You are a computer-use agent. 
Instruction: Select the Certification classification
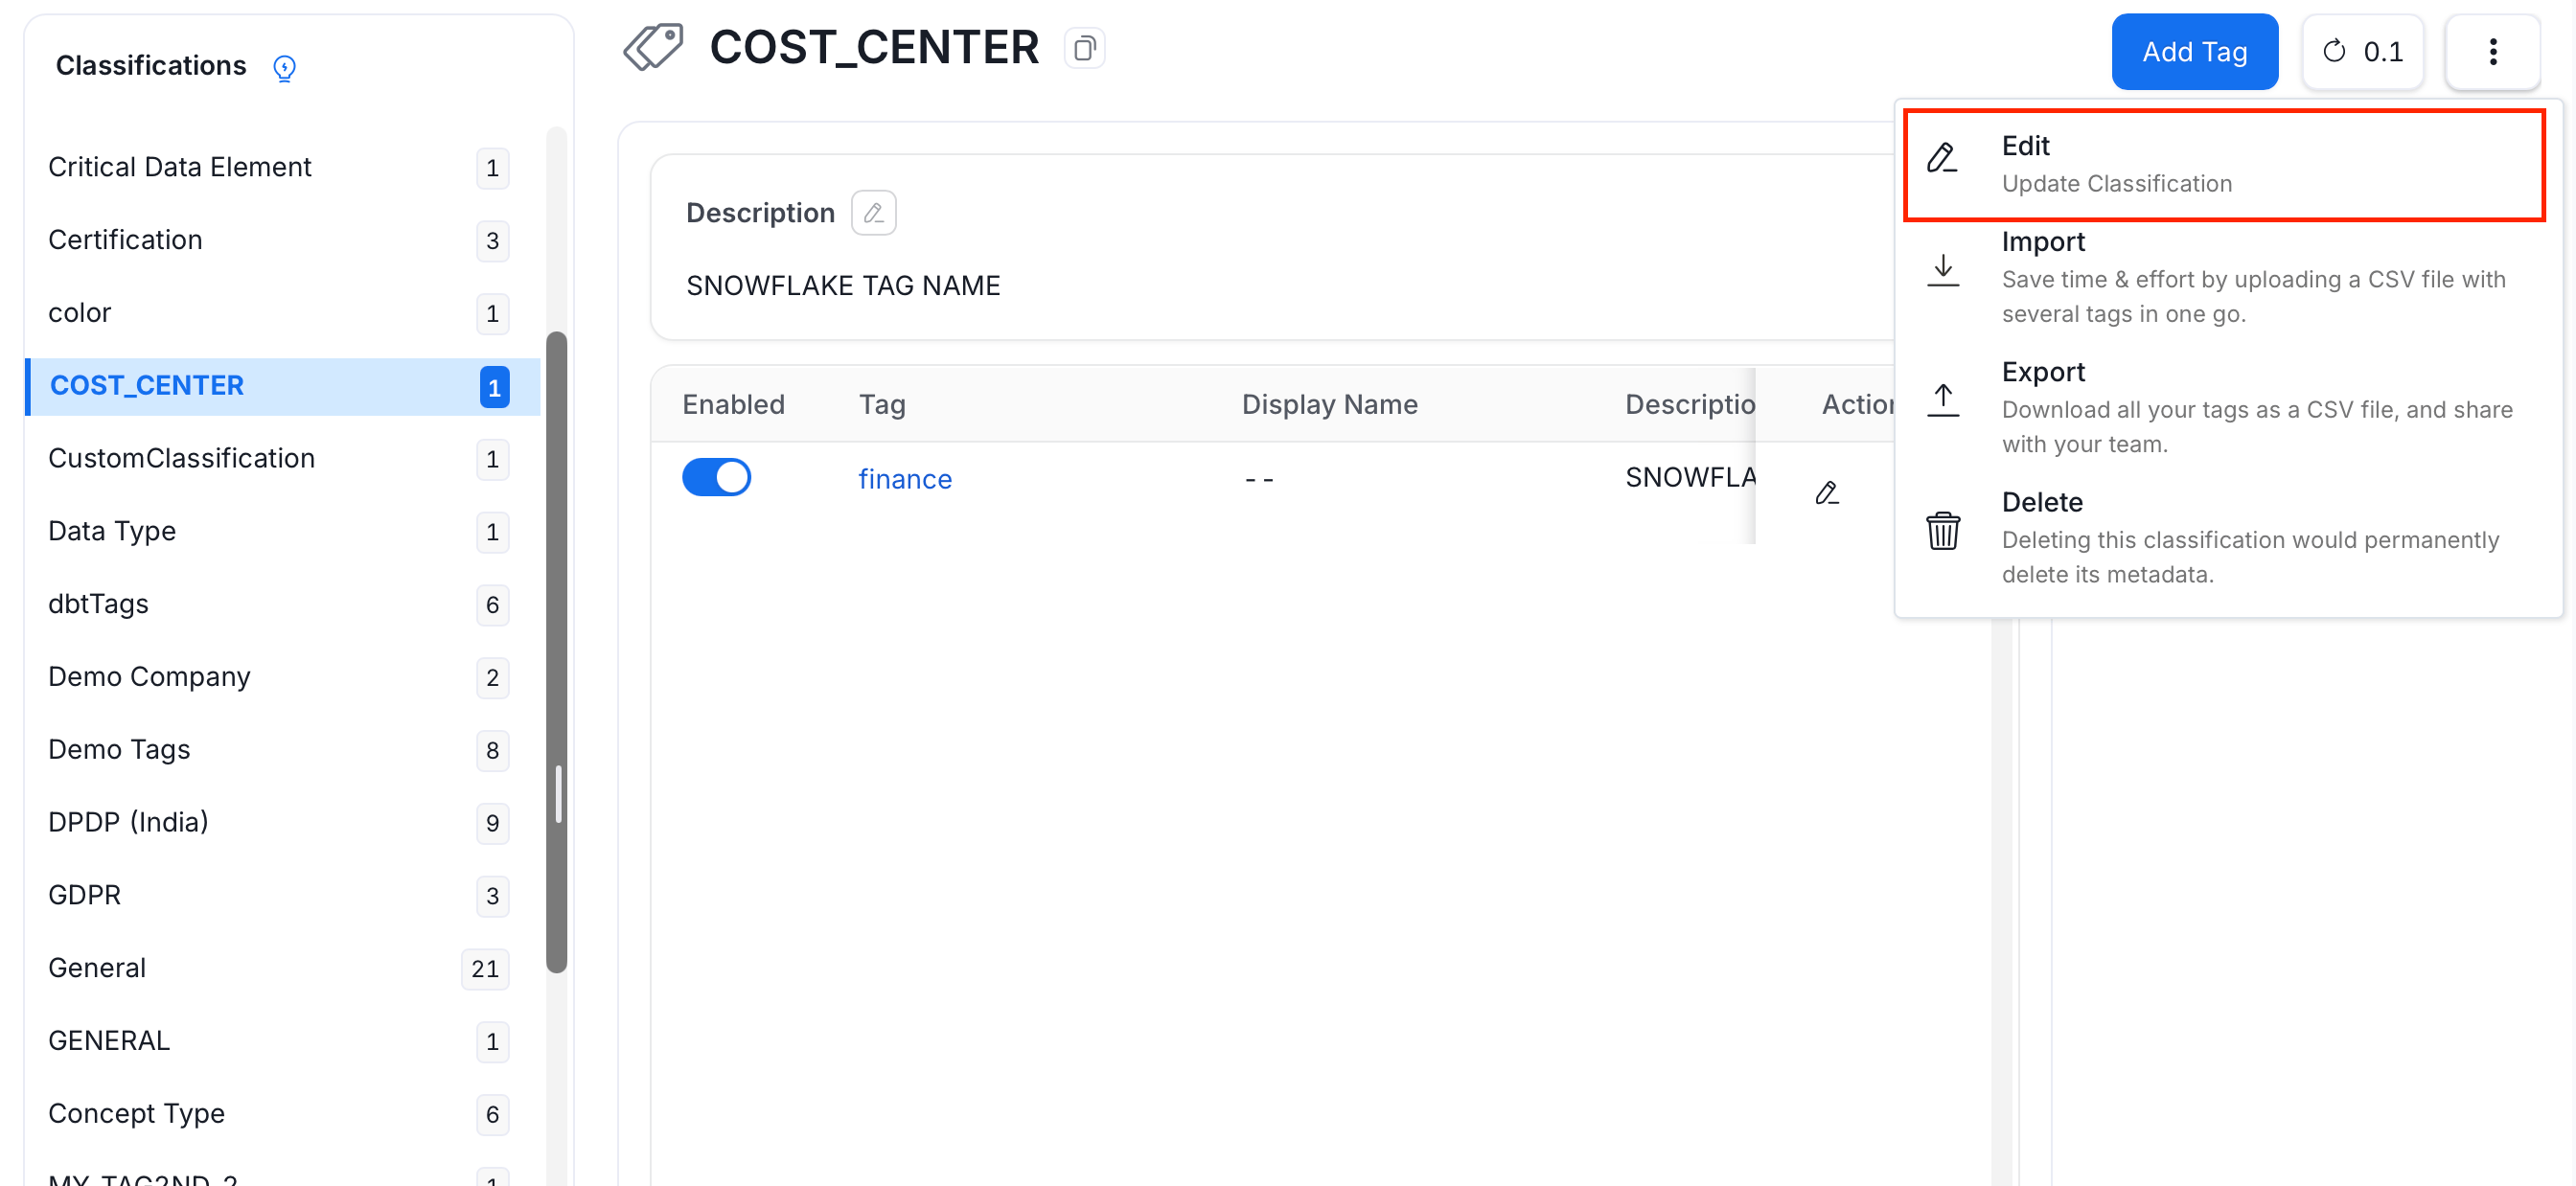(x=282, y=240)
